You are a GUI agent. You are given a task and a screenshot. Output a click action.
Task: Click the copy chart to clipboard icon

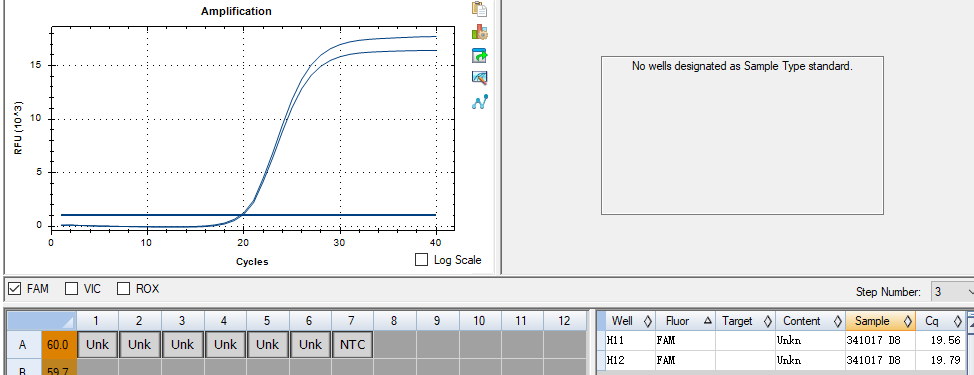[x=480, y=9]
